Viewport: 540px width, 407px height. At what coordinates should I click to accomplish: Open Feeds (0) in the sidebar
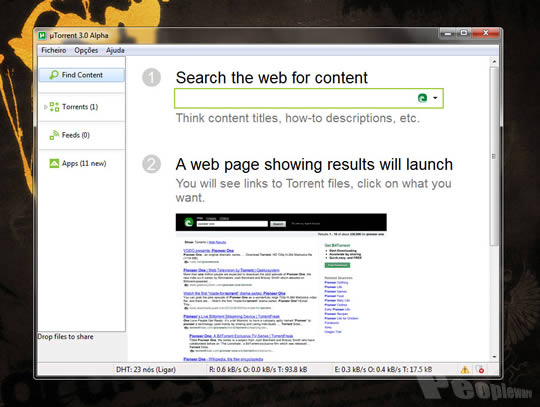76,135
